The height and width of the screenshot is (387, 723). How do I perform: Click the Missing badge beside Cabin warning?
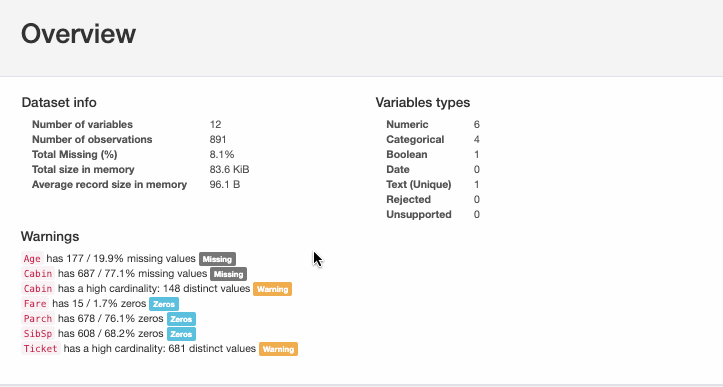pos(229,274)
